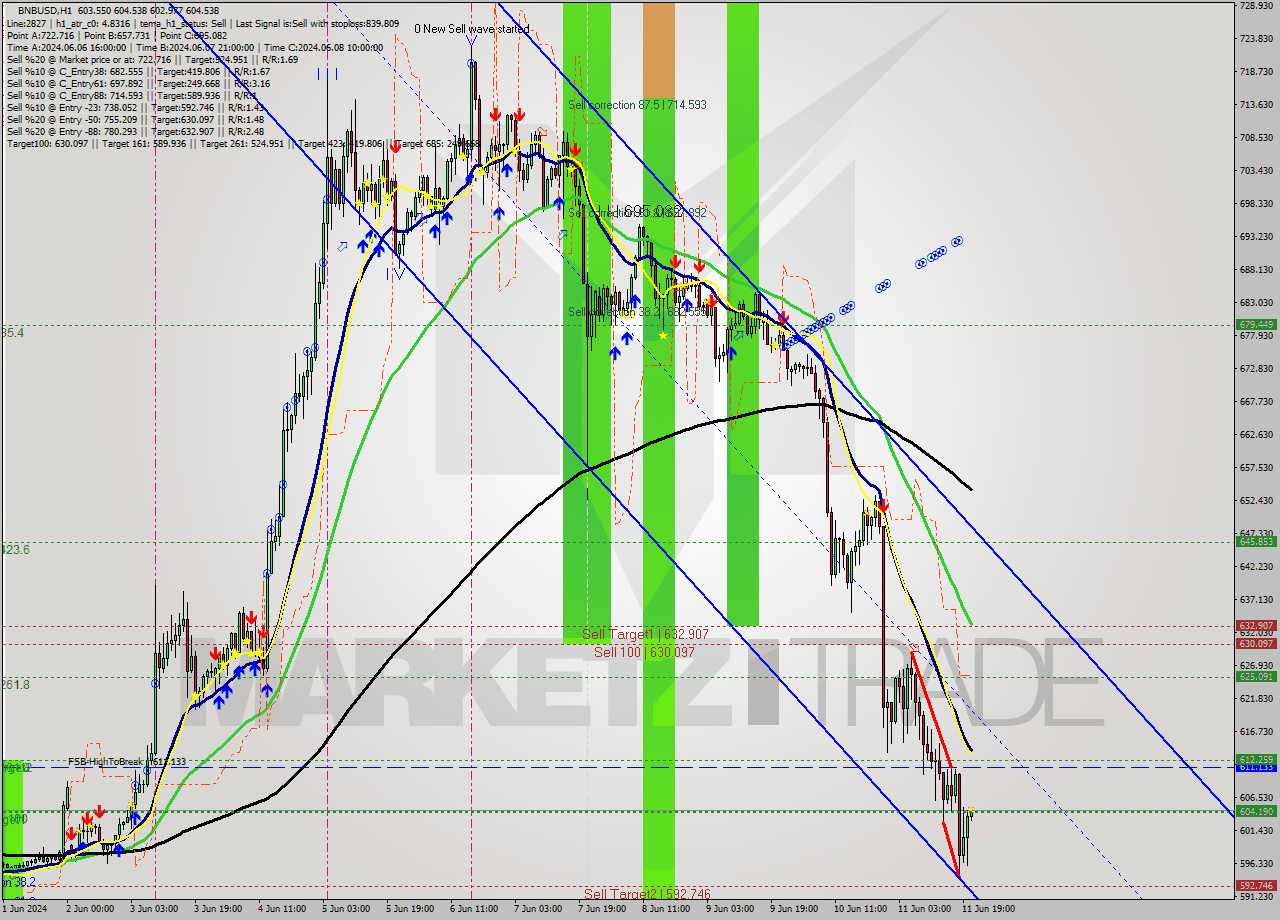Click the 'Sell %20 @ Market price' info line
This screenshot has width=1280, height=920.
click(x=152, y=59)
